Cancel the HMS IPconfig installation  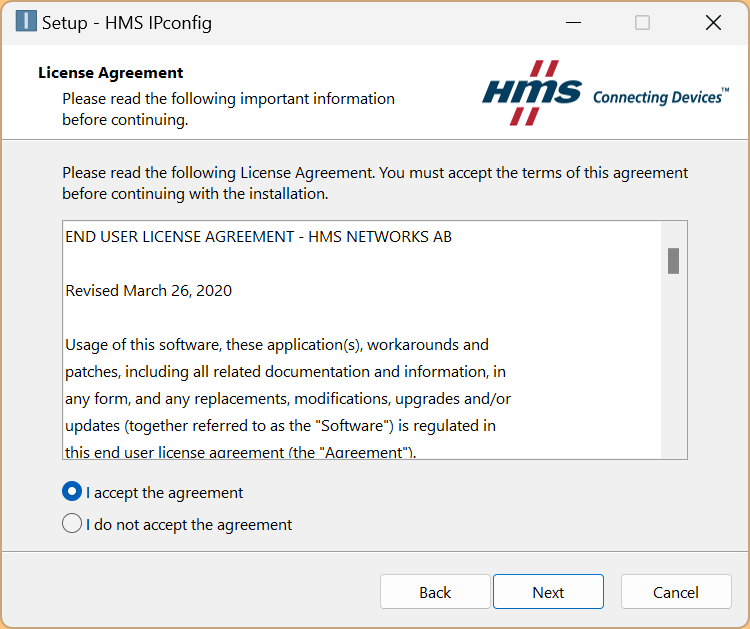(676, 592)
